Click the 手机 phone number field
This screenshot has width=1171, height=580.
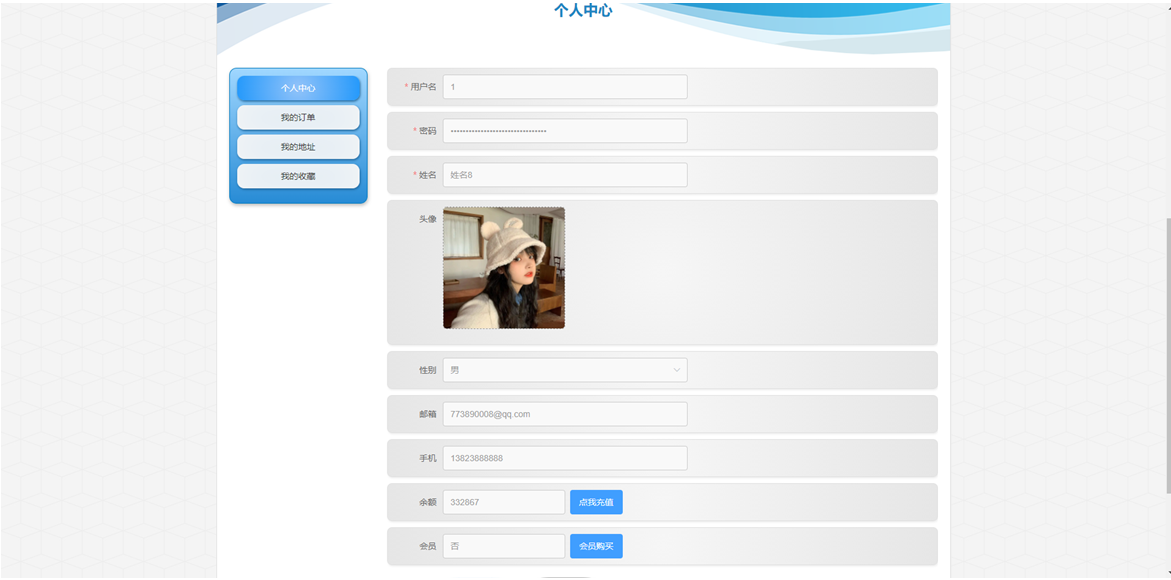pos(565,458)
